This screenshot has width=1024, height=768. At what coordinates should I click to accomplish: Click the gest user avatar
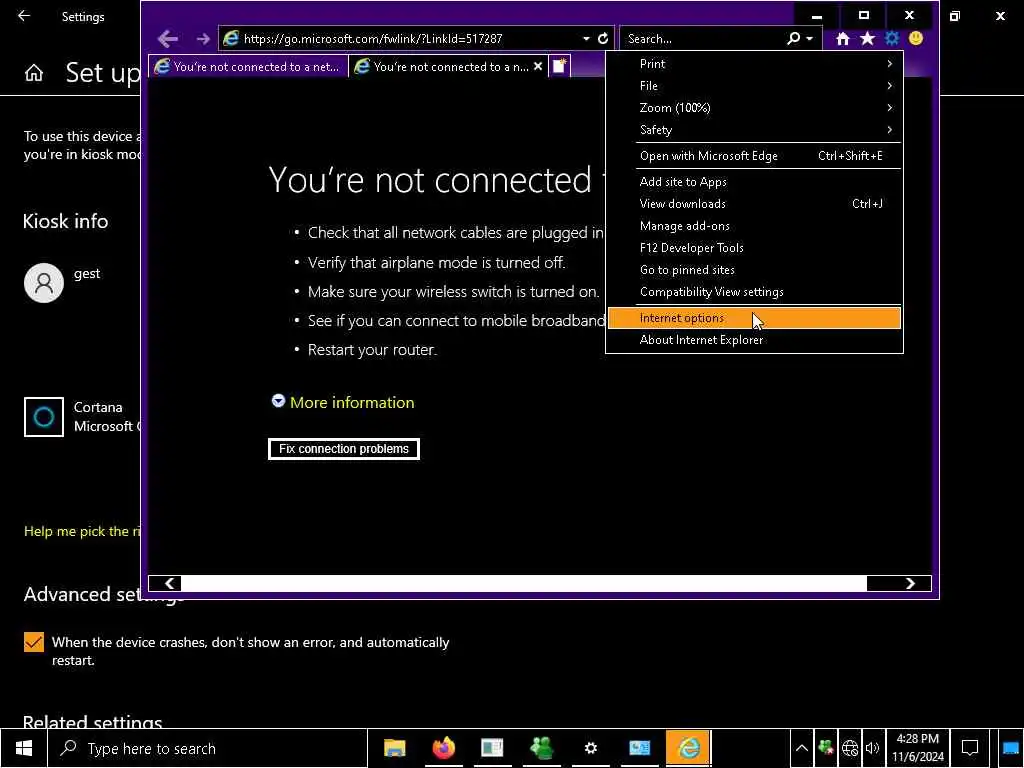[x=44, y=283]
